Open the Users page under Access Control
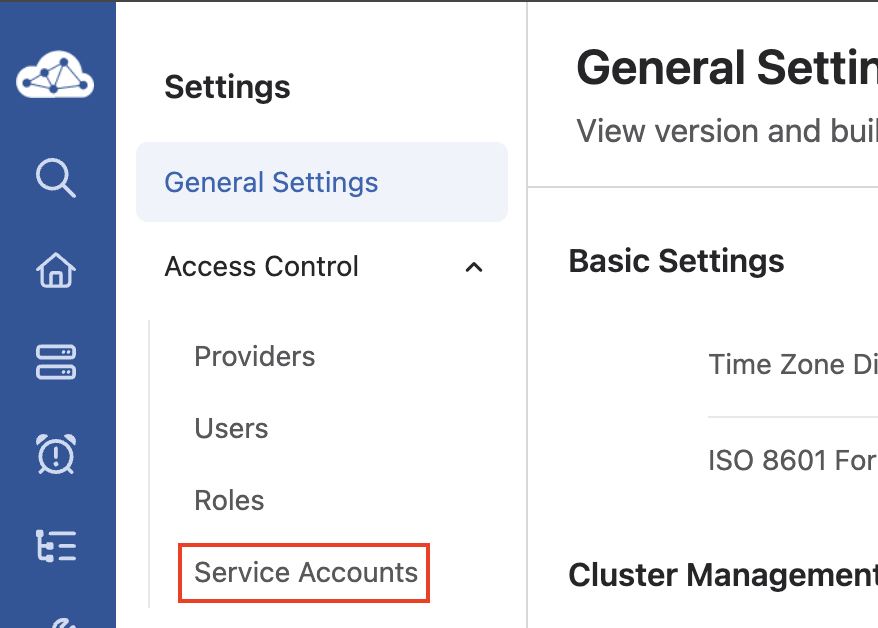The image size is (878, 628). pyautogui.click(x=231, y=429)
